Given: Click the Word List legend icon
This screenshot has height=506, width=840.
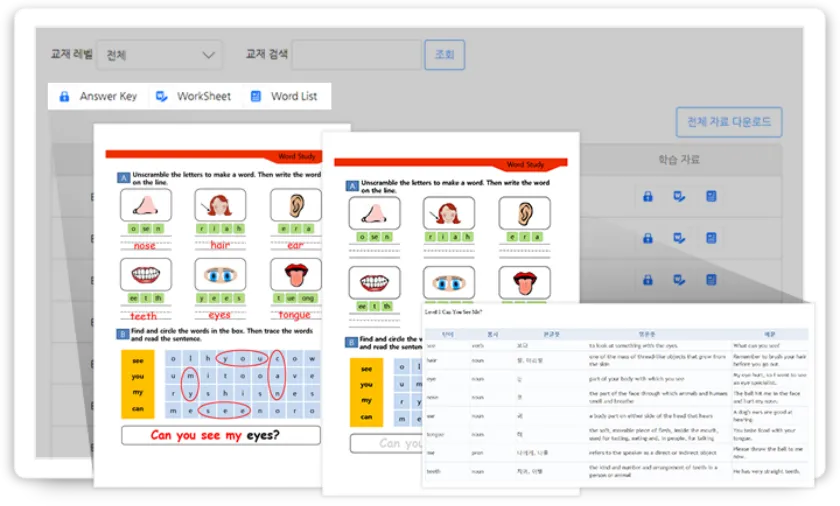Looking at the screenshot, I should [256, 97].
